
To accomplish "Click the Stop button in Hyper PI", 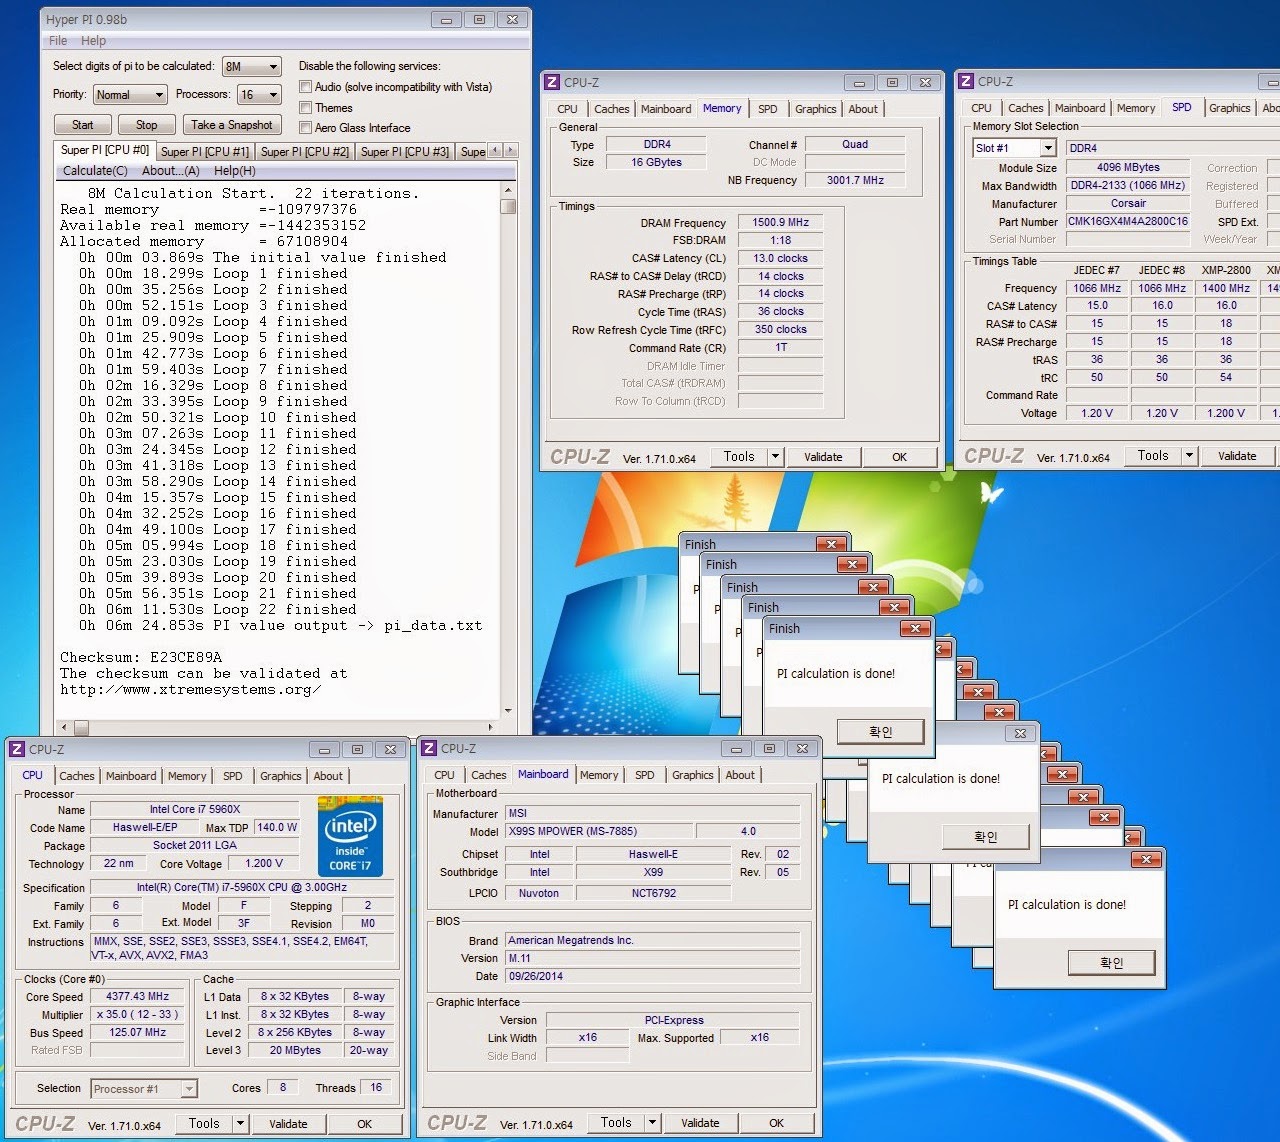I will point(146,125).
